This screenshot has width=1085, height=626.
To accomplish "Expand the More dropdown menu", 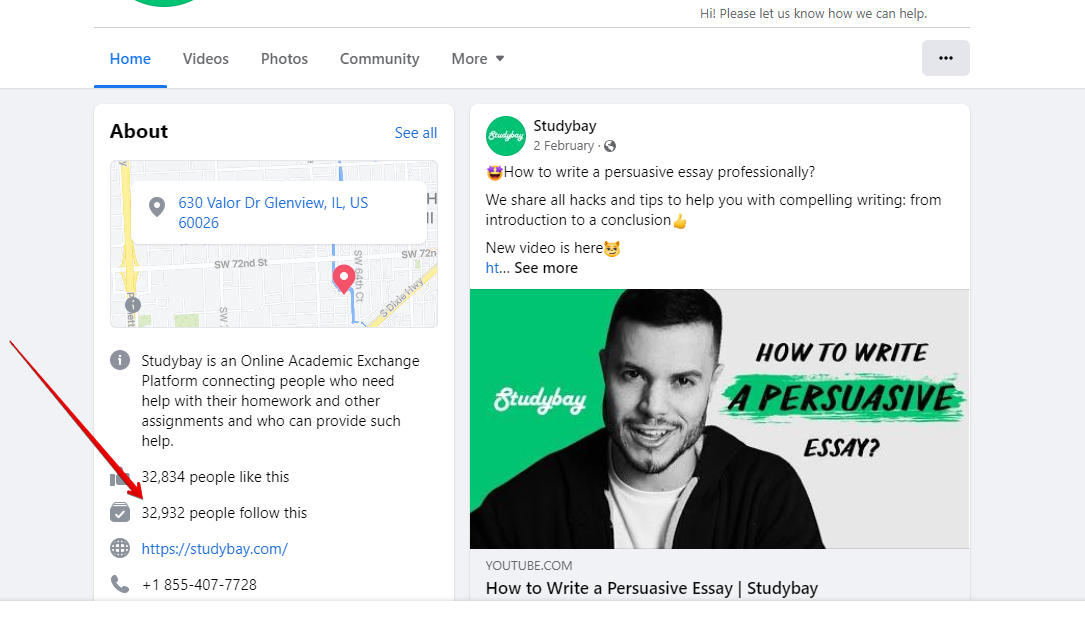I will (477, 59).
